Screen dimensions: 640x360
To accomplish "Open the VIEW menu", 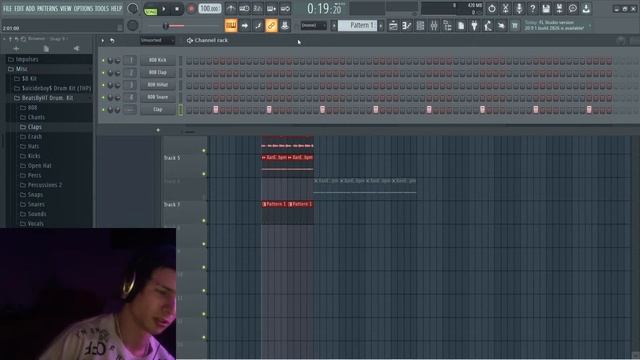I will click(x=66, y=9).
